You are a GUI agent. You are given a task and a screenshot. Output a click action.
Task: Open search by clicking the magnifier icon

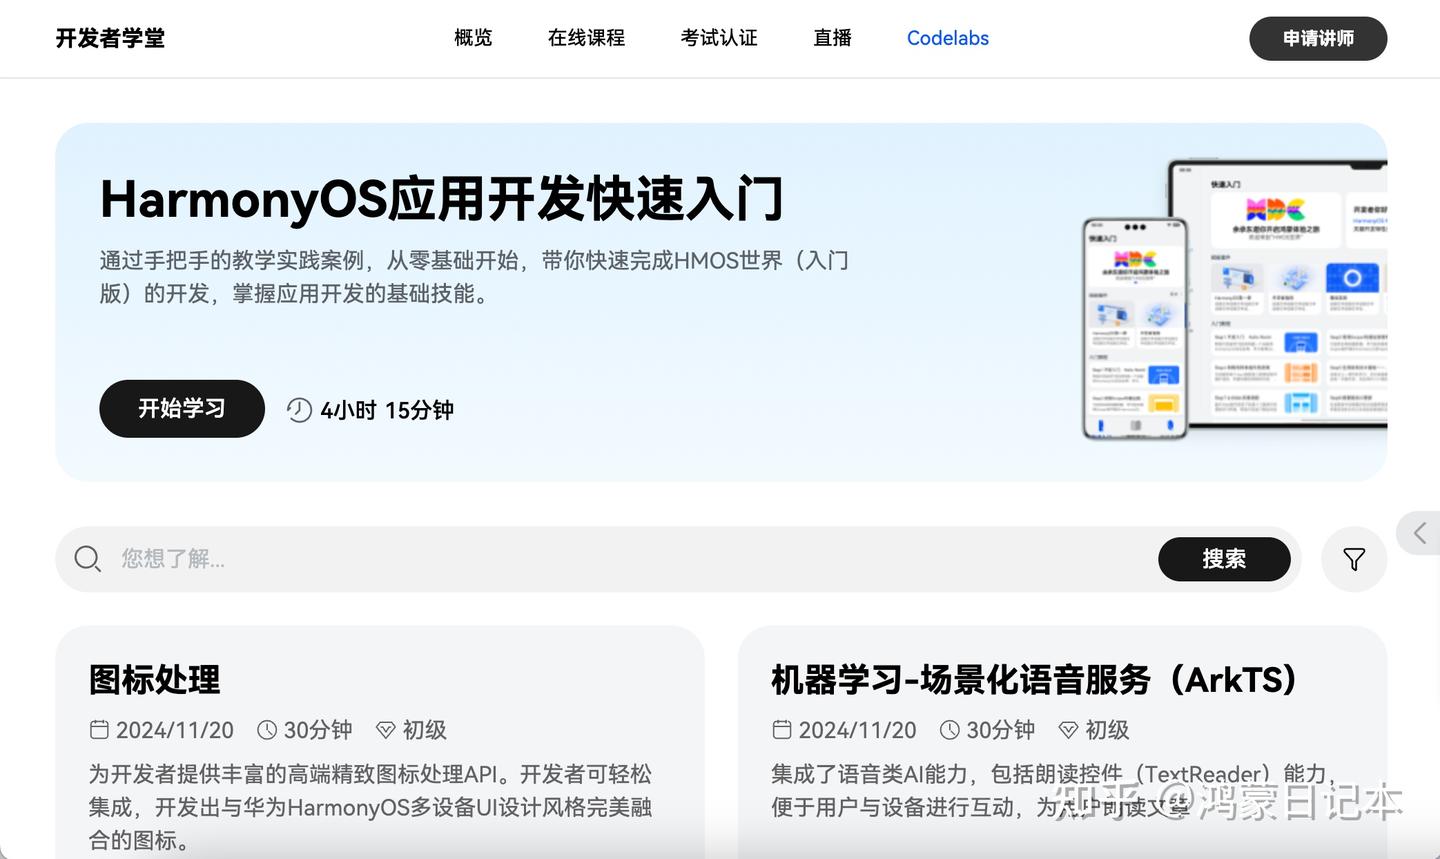[87, 559]
